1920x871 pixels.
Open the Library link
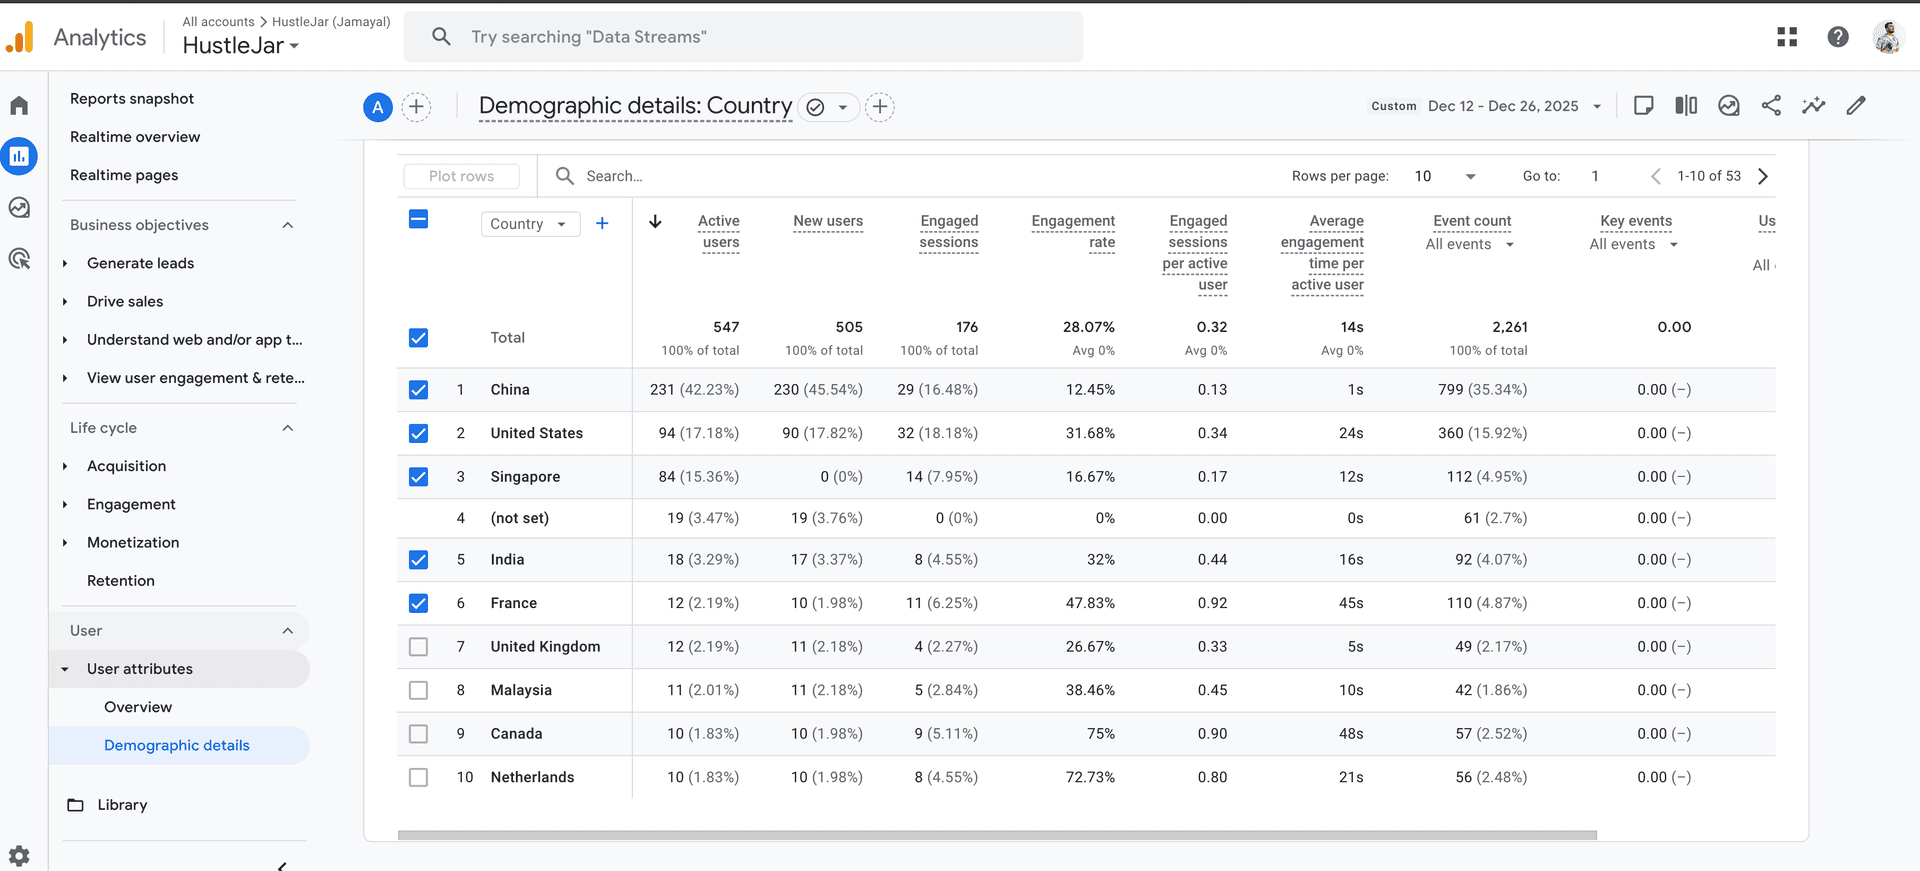tap(122, 805)
